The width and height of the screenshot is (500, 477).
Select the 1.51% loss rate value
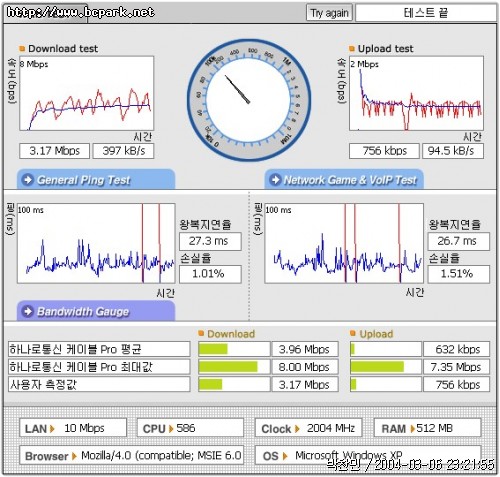(x=459, y=274)
